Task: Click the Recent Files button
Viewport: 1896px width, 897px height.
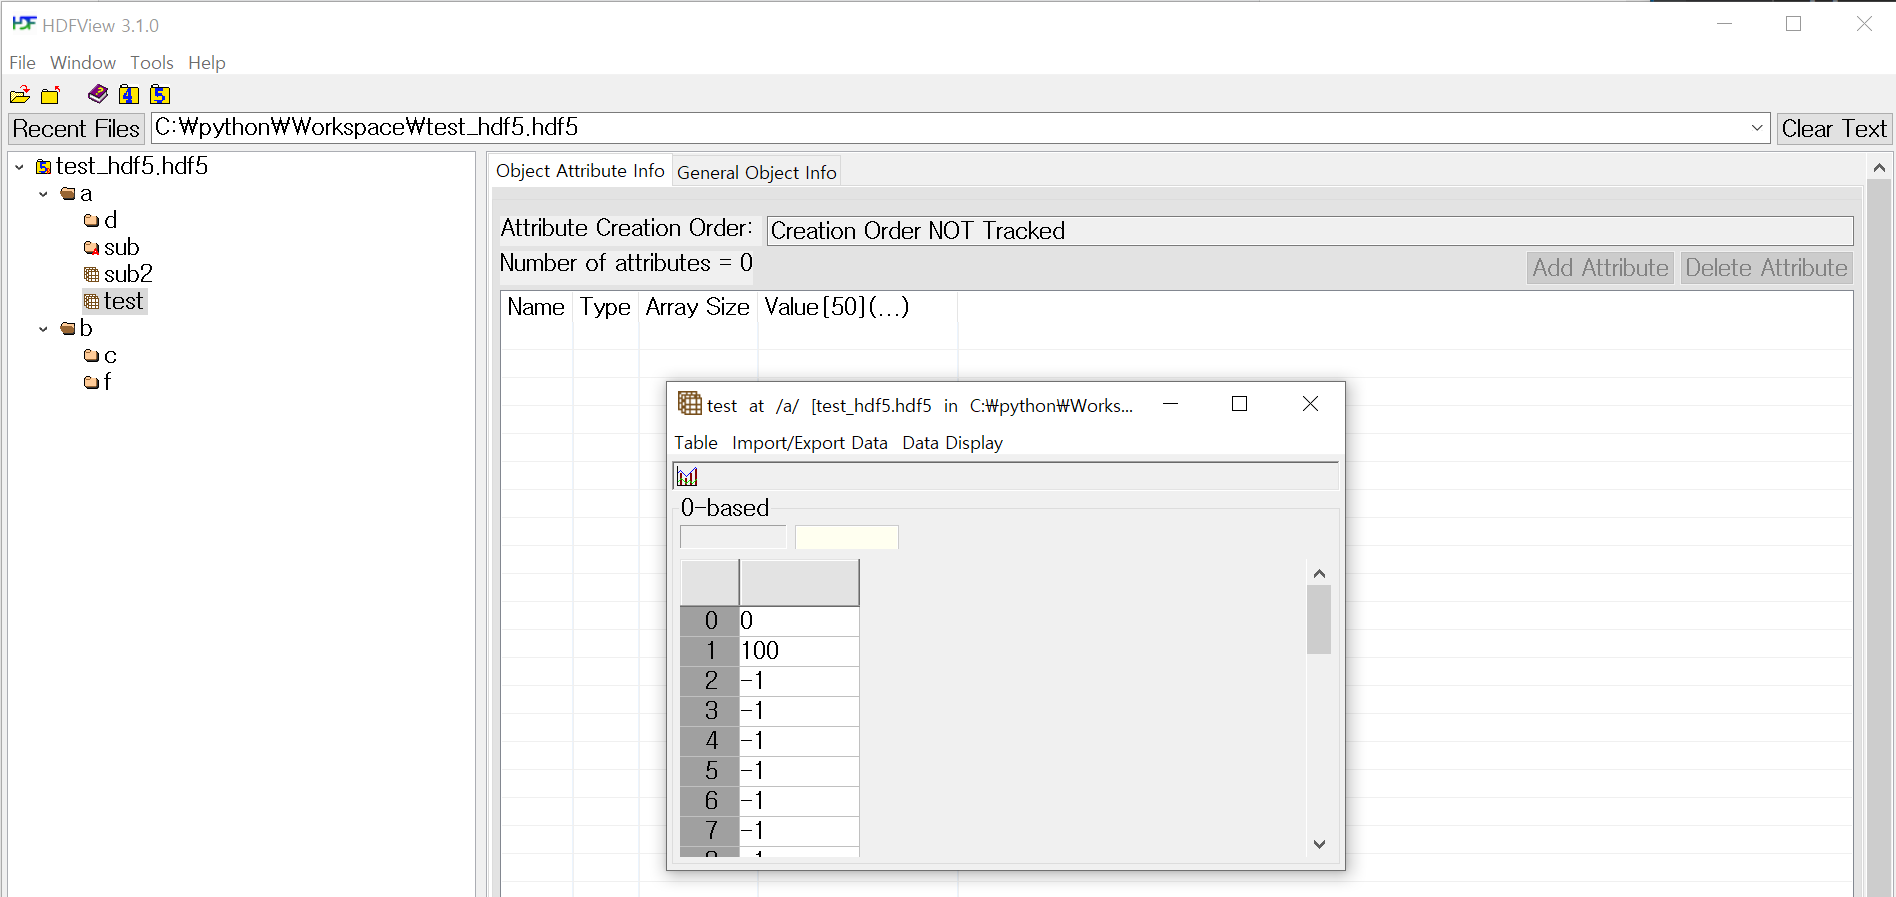Action: click(76, 129)
